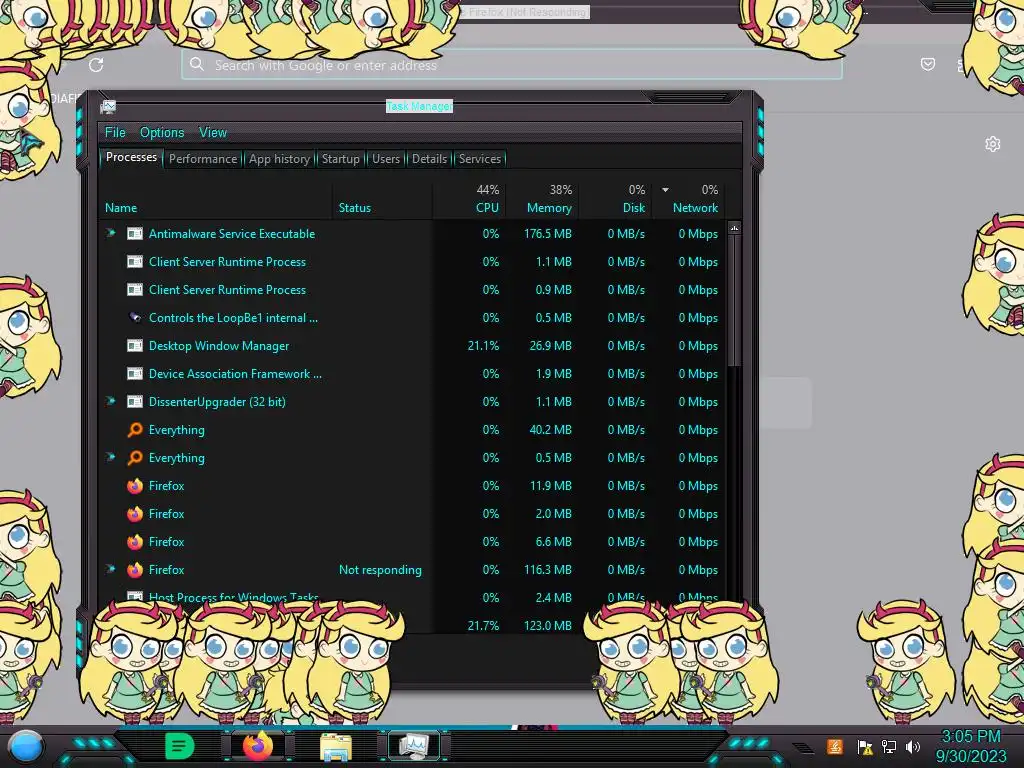Switch to the Services tab
This screenshot has height=768, width=1024.
coord(480,159)
